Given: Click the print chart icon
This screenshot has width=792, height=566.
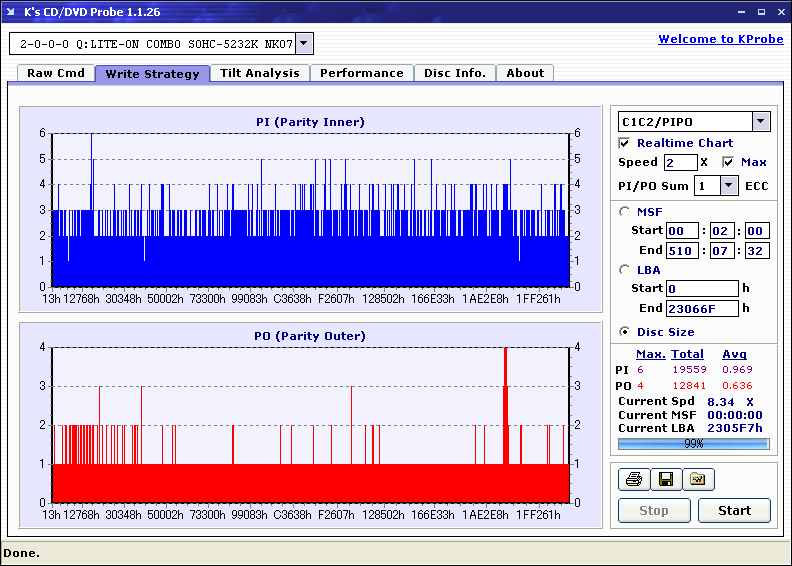Looking at the screenshot, I should 633,480.
